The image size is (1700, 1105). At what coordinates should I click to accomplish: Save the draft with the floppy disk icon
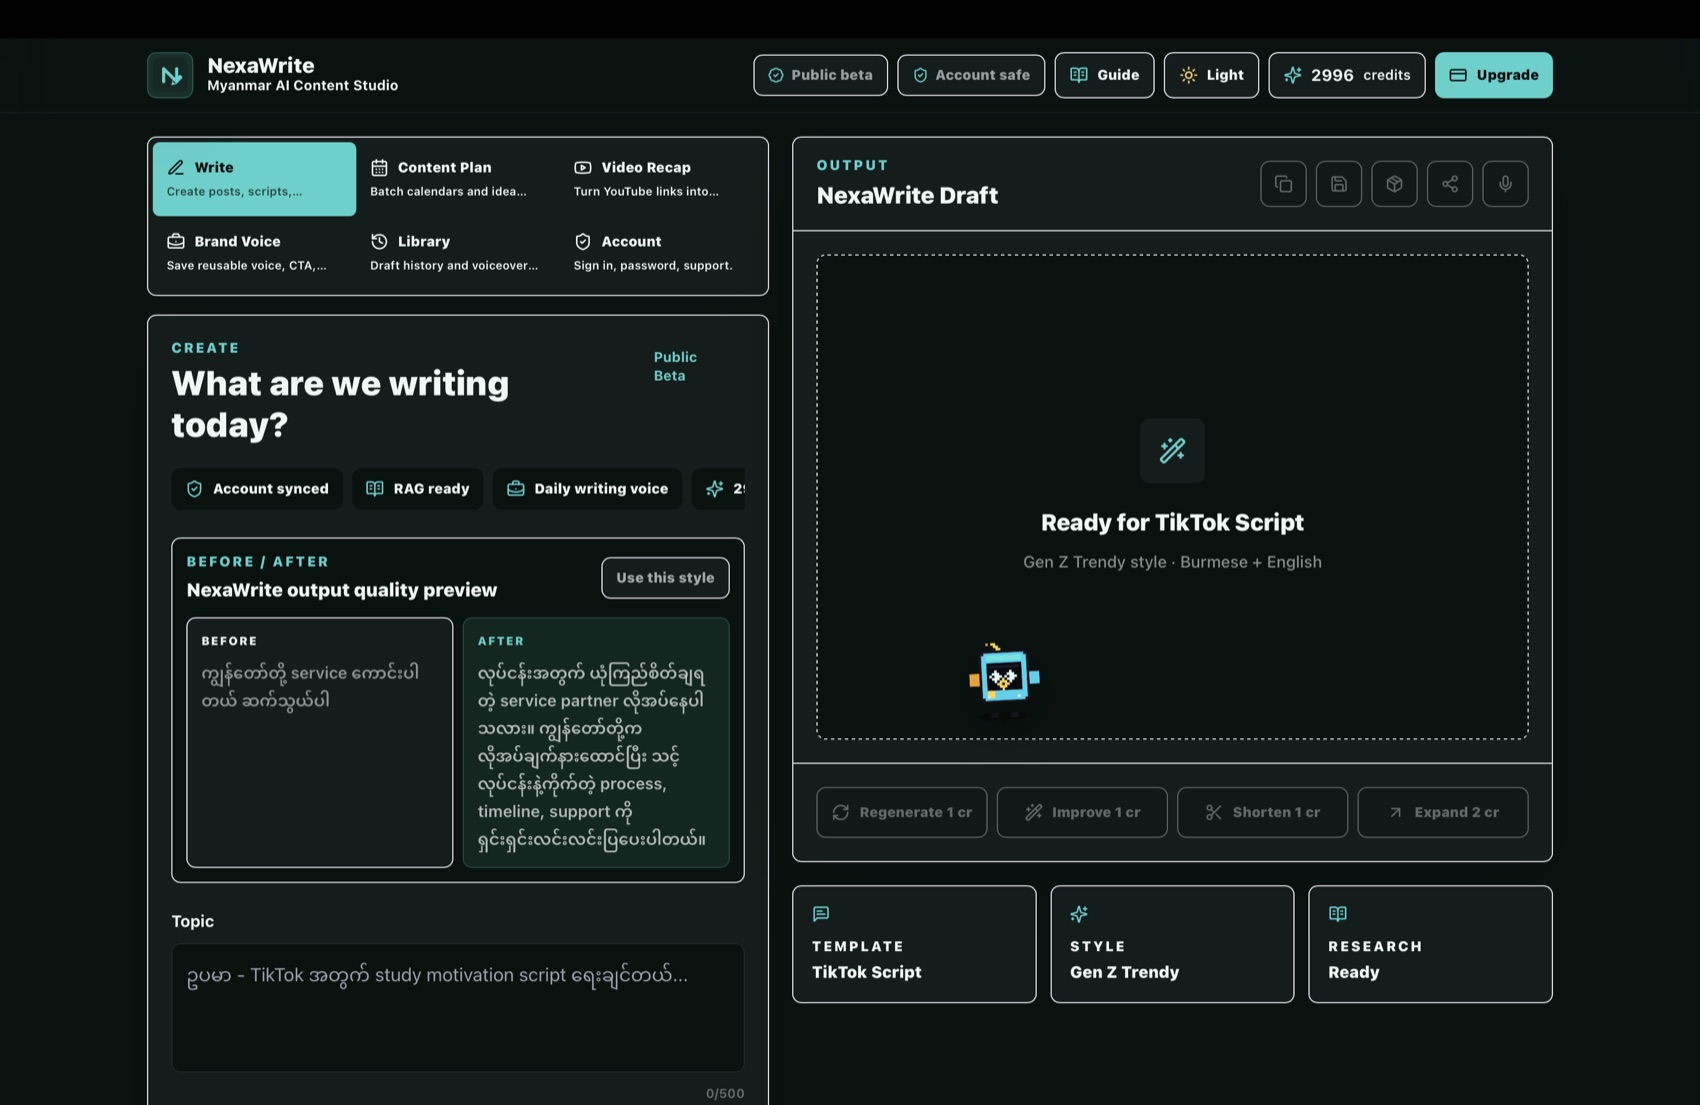pyautogui.click(x=1339, y=184)
